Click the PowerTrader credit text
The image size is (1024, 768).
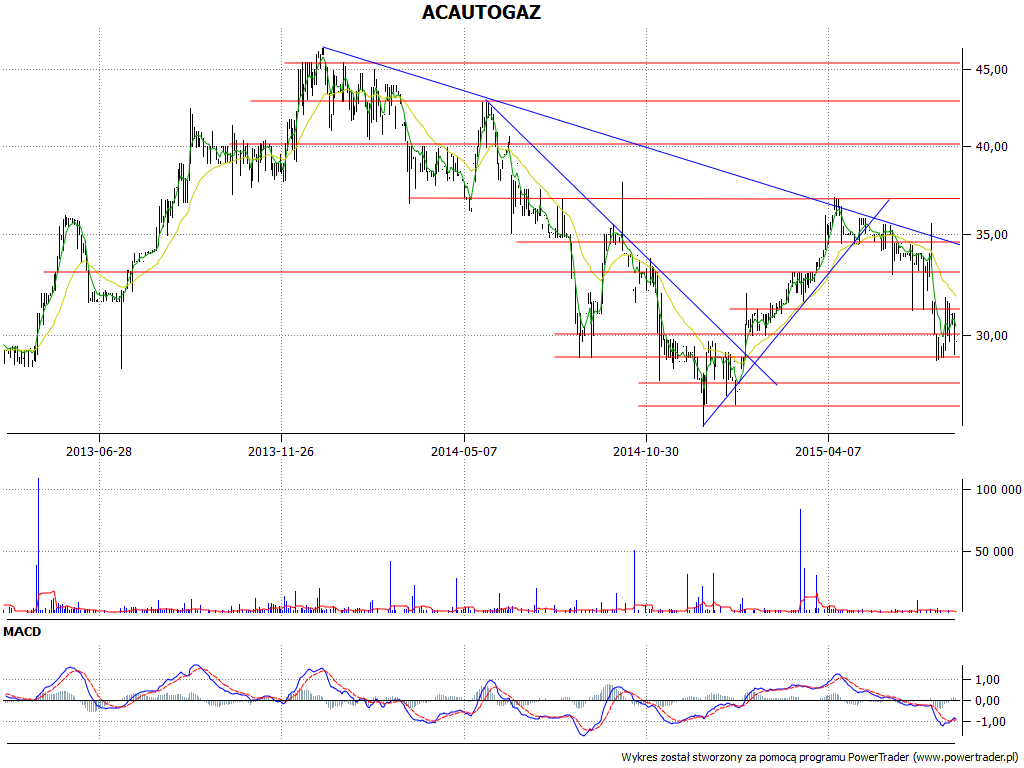tap(821, 758)
